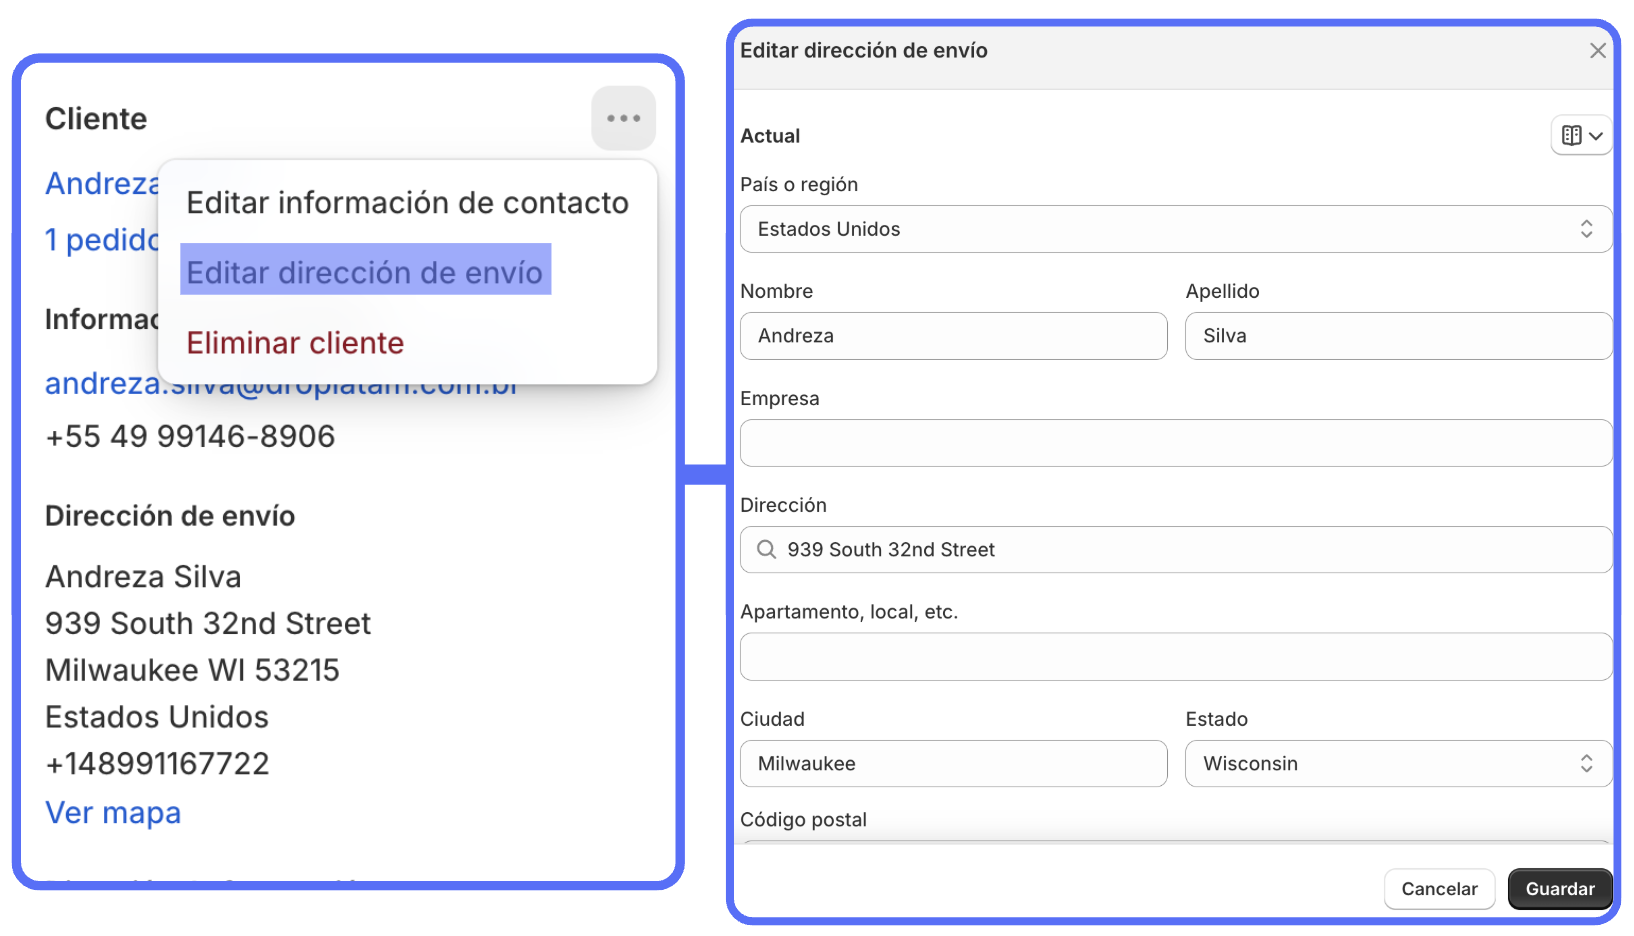Click the Ciudad field containing Milwaukee
Screen dimensions: 1634x936
click(x=953, y=764)
